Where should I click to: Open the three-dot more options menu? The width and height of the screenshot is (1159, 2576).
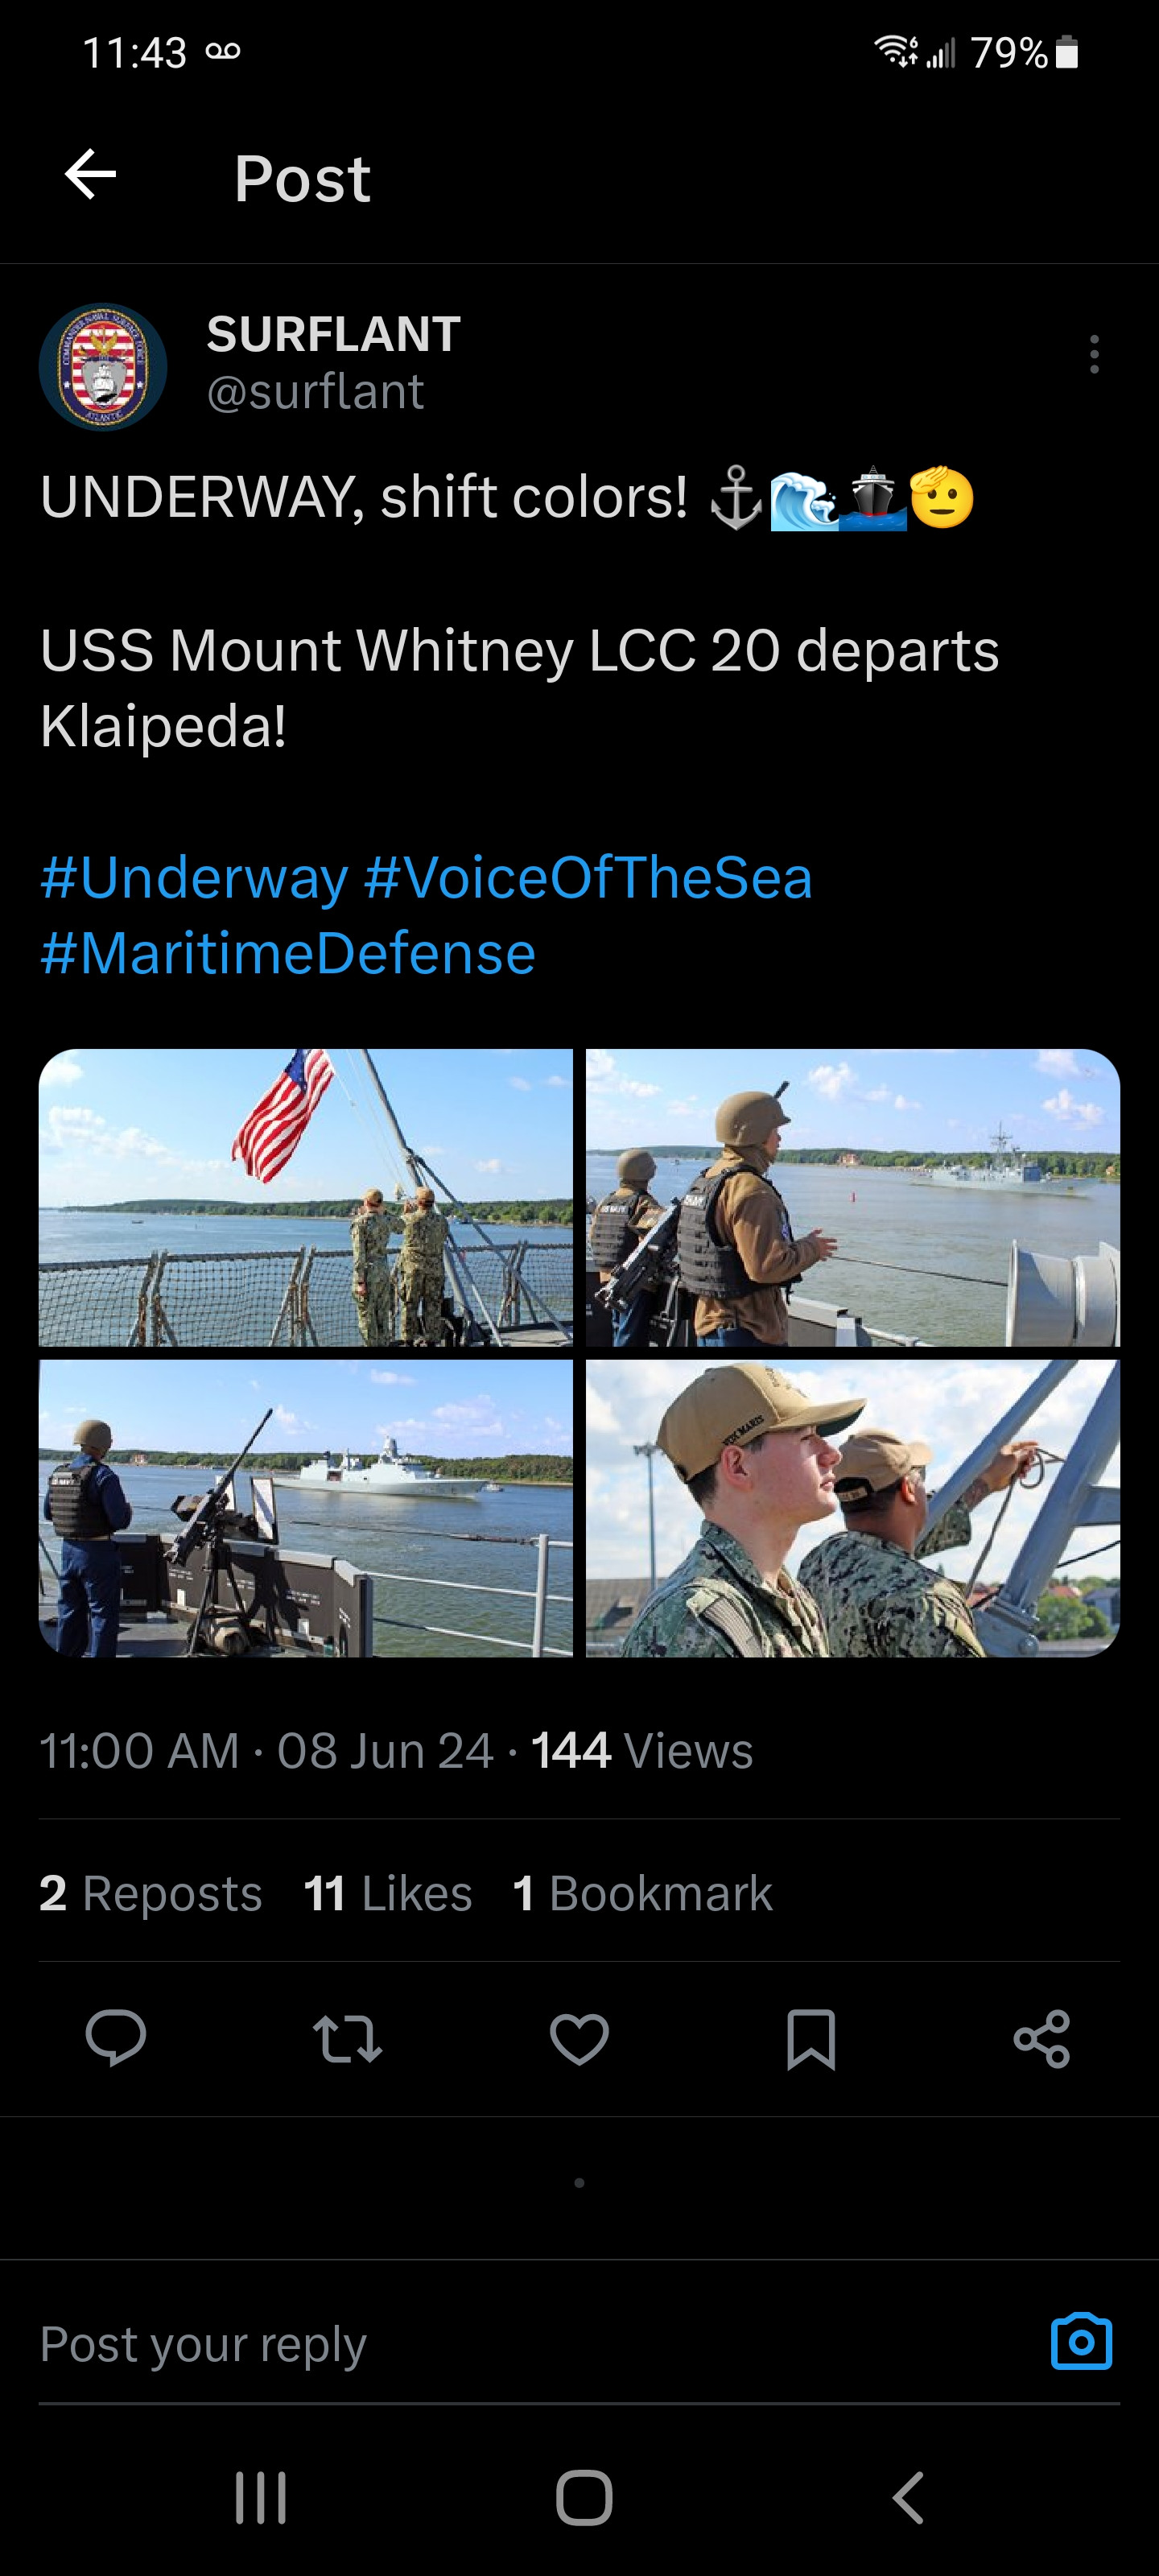coord(1094,355)
